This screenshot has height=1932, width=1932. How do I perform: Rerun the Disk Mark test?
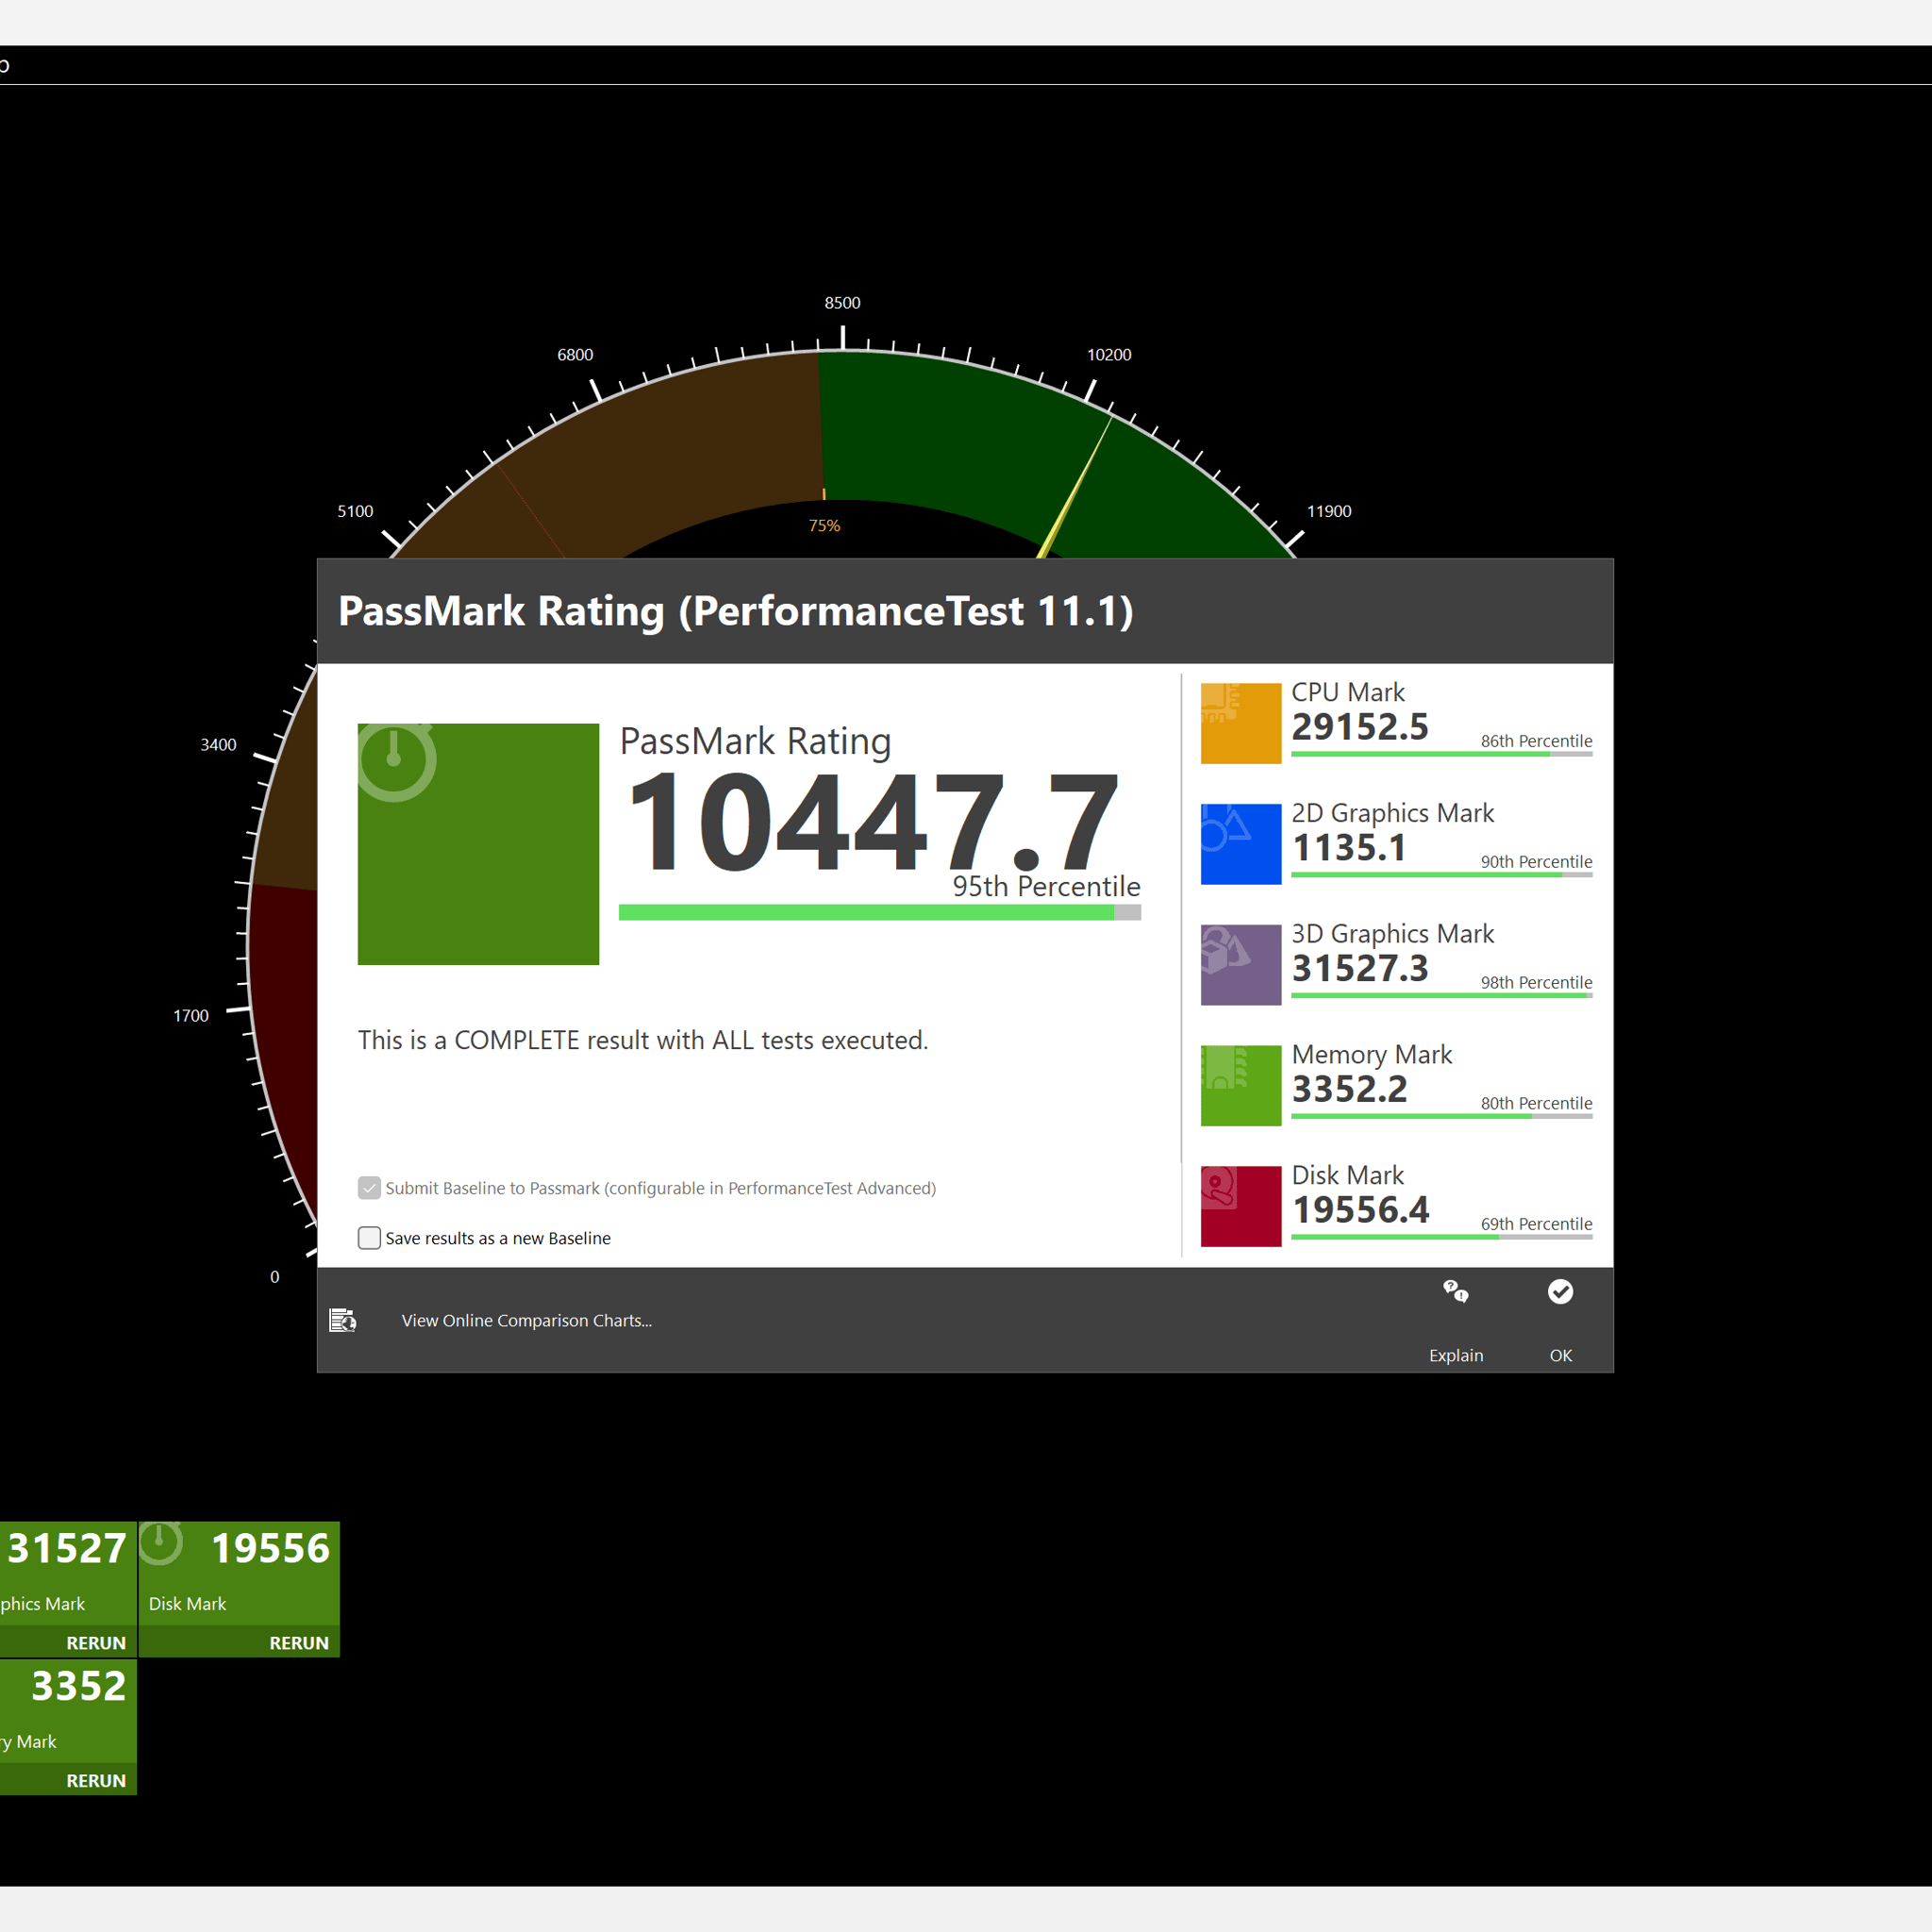(x=298, y=1643)
